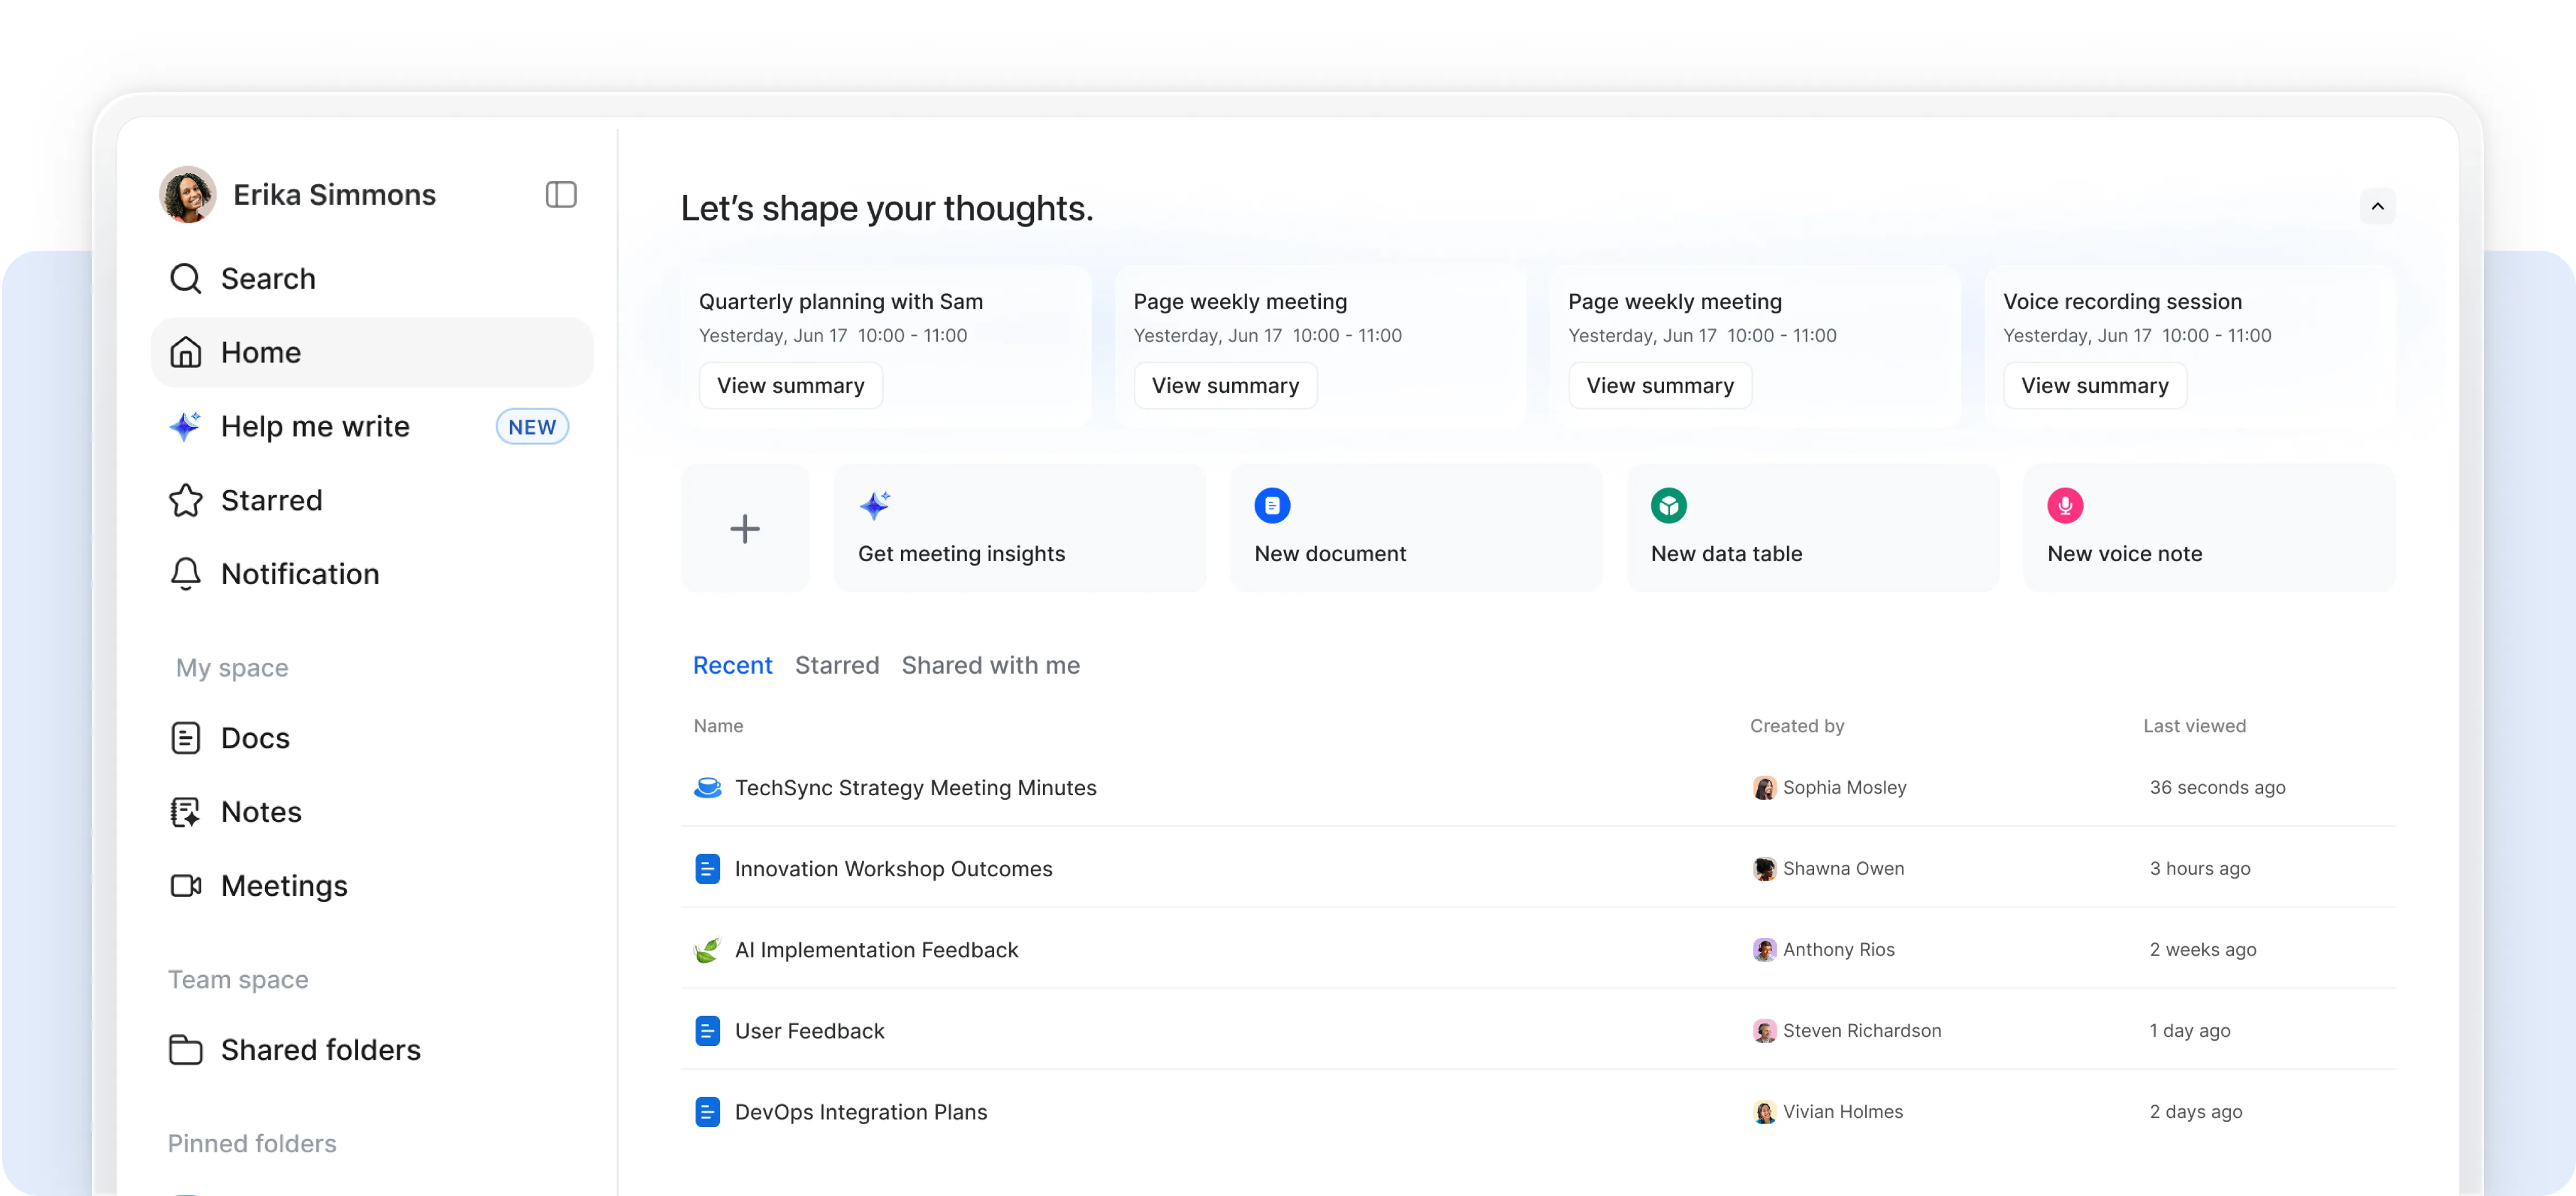Open the TechSync Strategy Meeting Minutes document
Viewport: 2576px width, 1196px height.
915,787
